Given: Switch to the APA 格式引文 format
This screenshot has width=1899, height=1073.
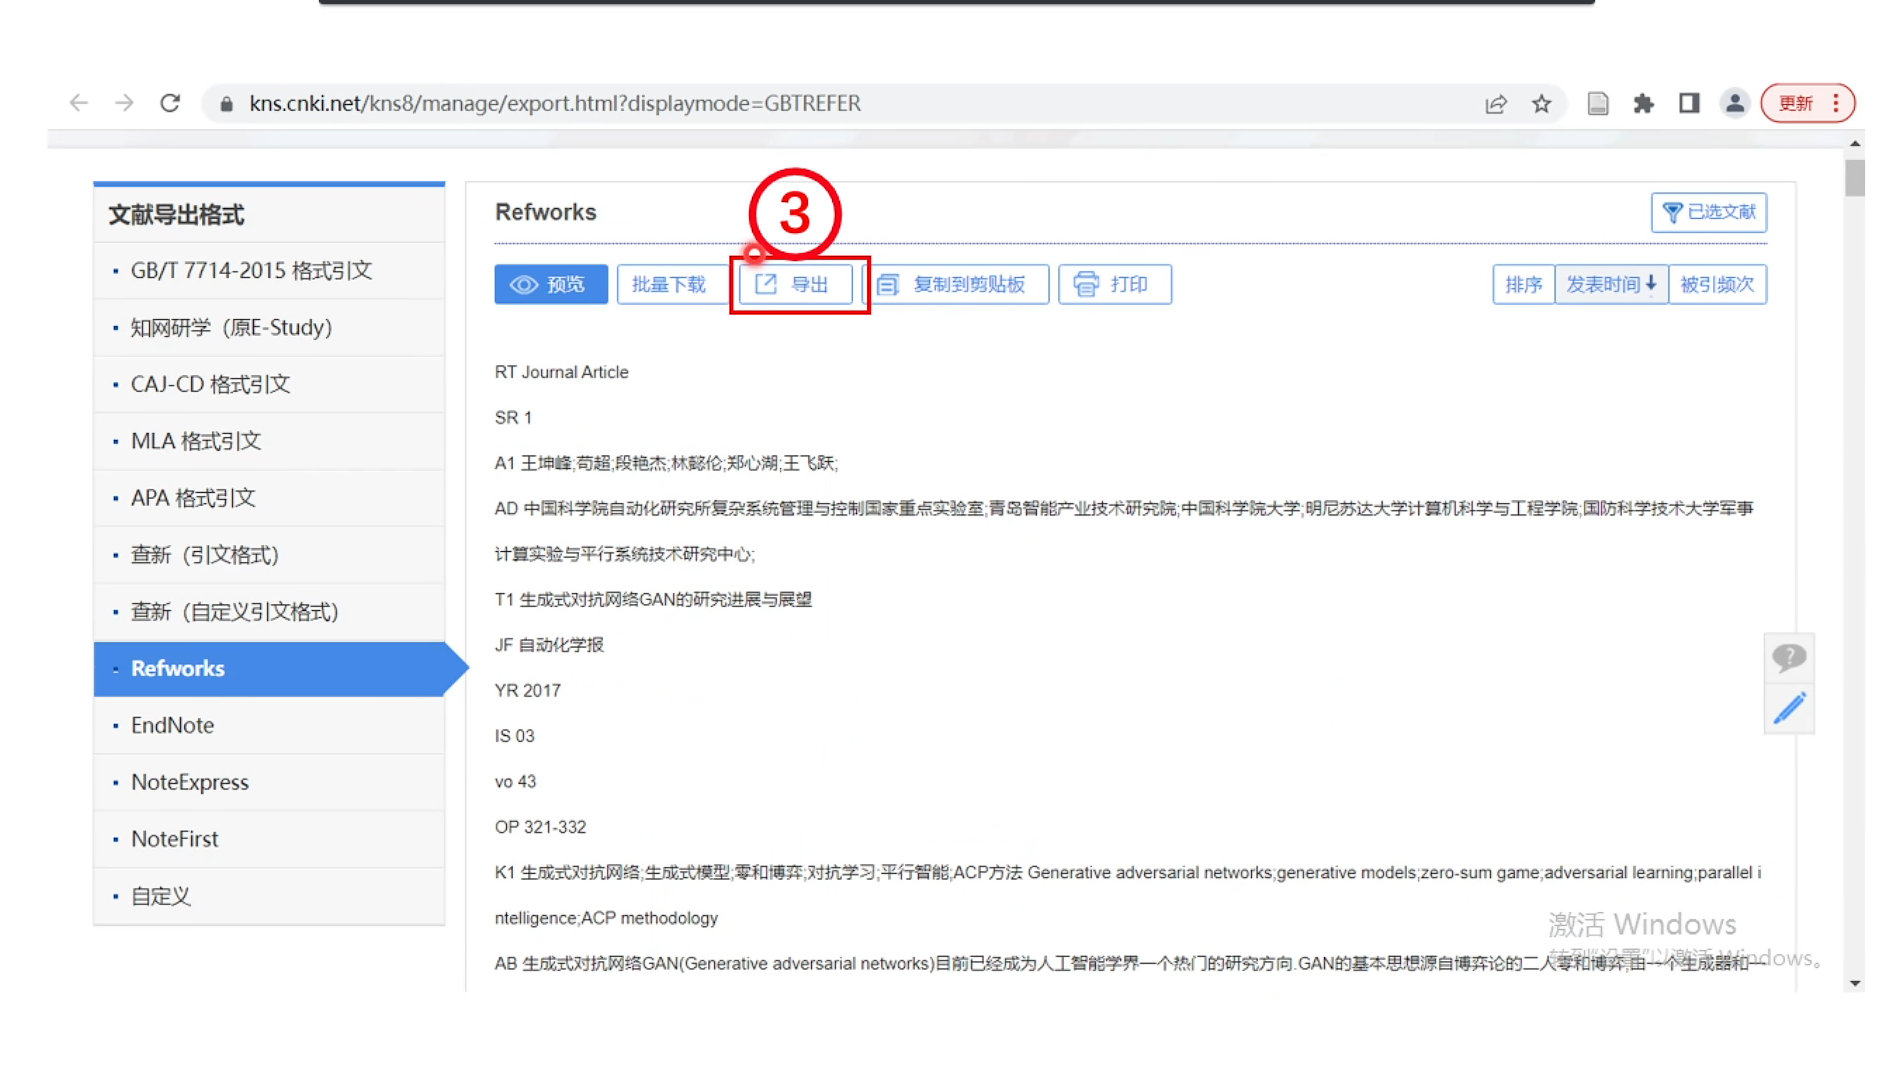Looking at the screenshot, I should point(192,497).
